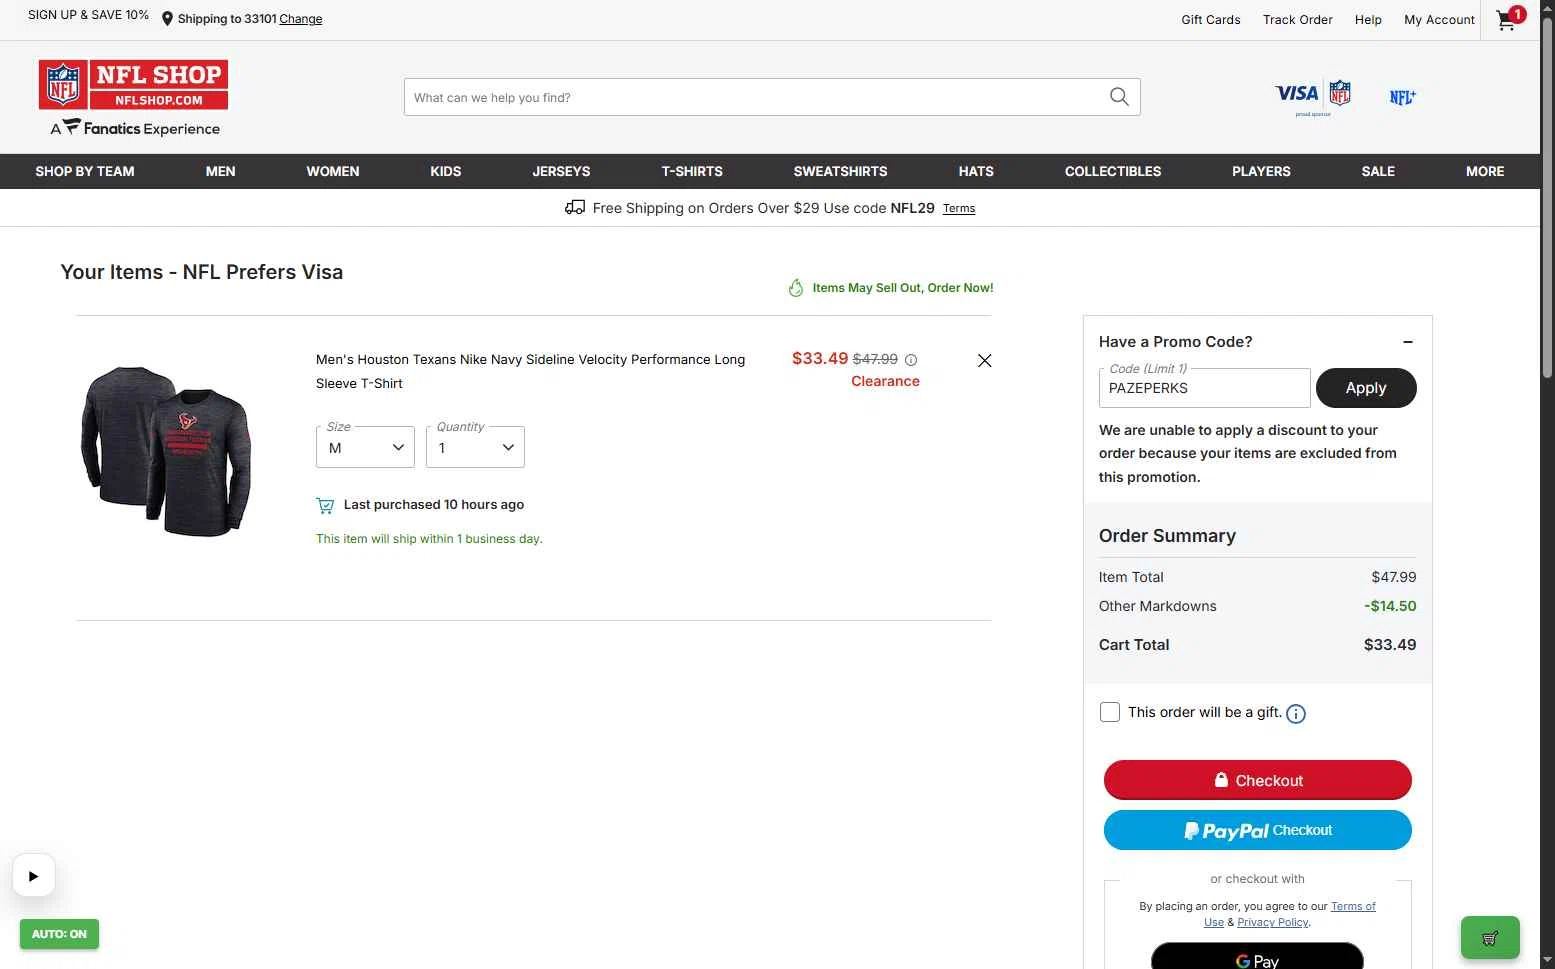The height and width of the screenshot is (969, 1555).
Task: Click the Google Pay button
Action: pos(1258,957)
